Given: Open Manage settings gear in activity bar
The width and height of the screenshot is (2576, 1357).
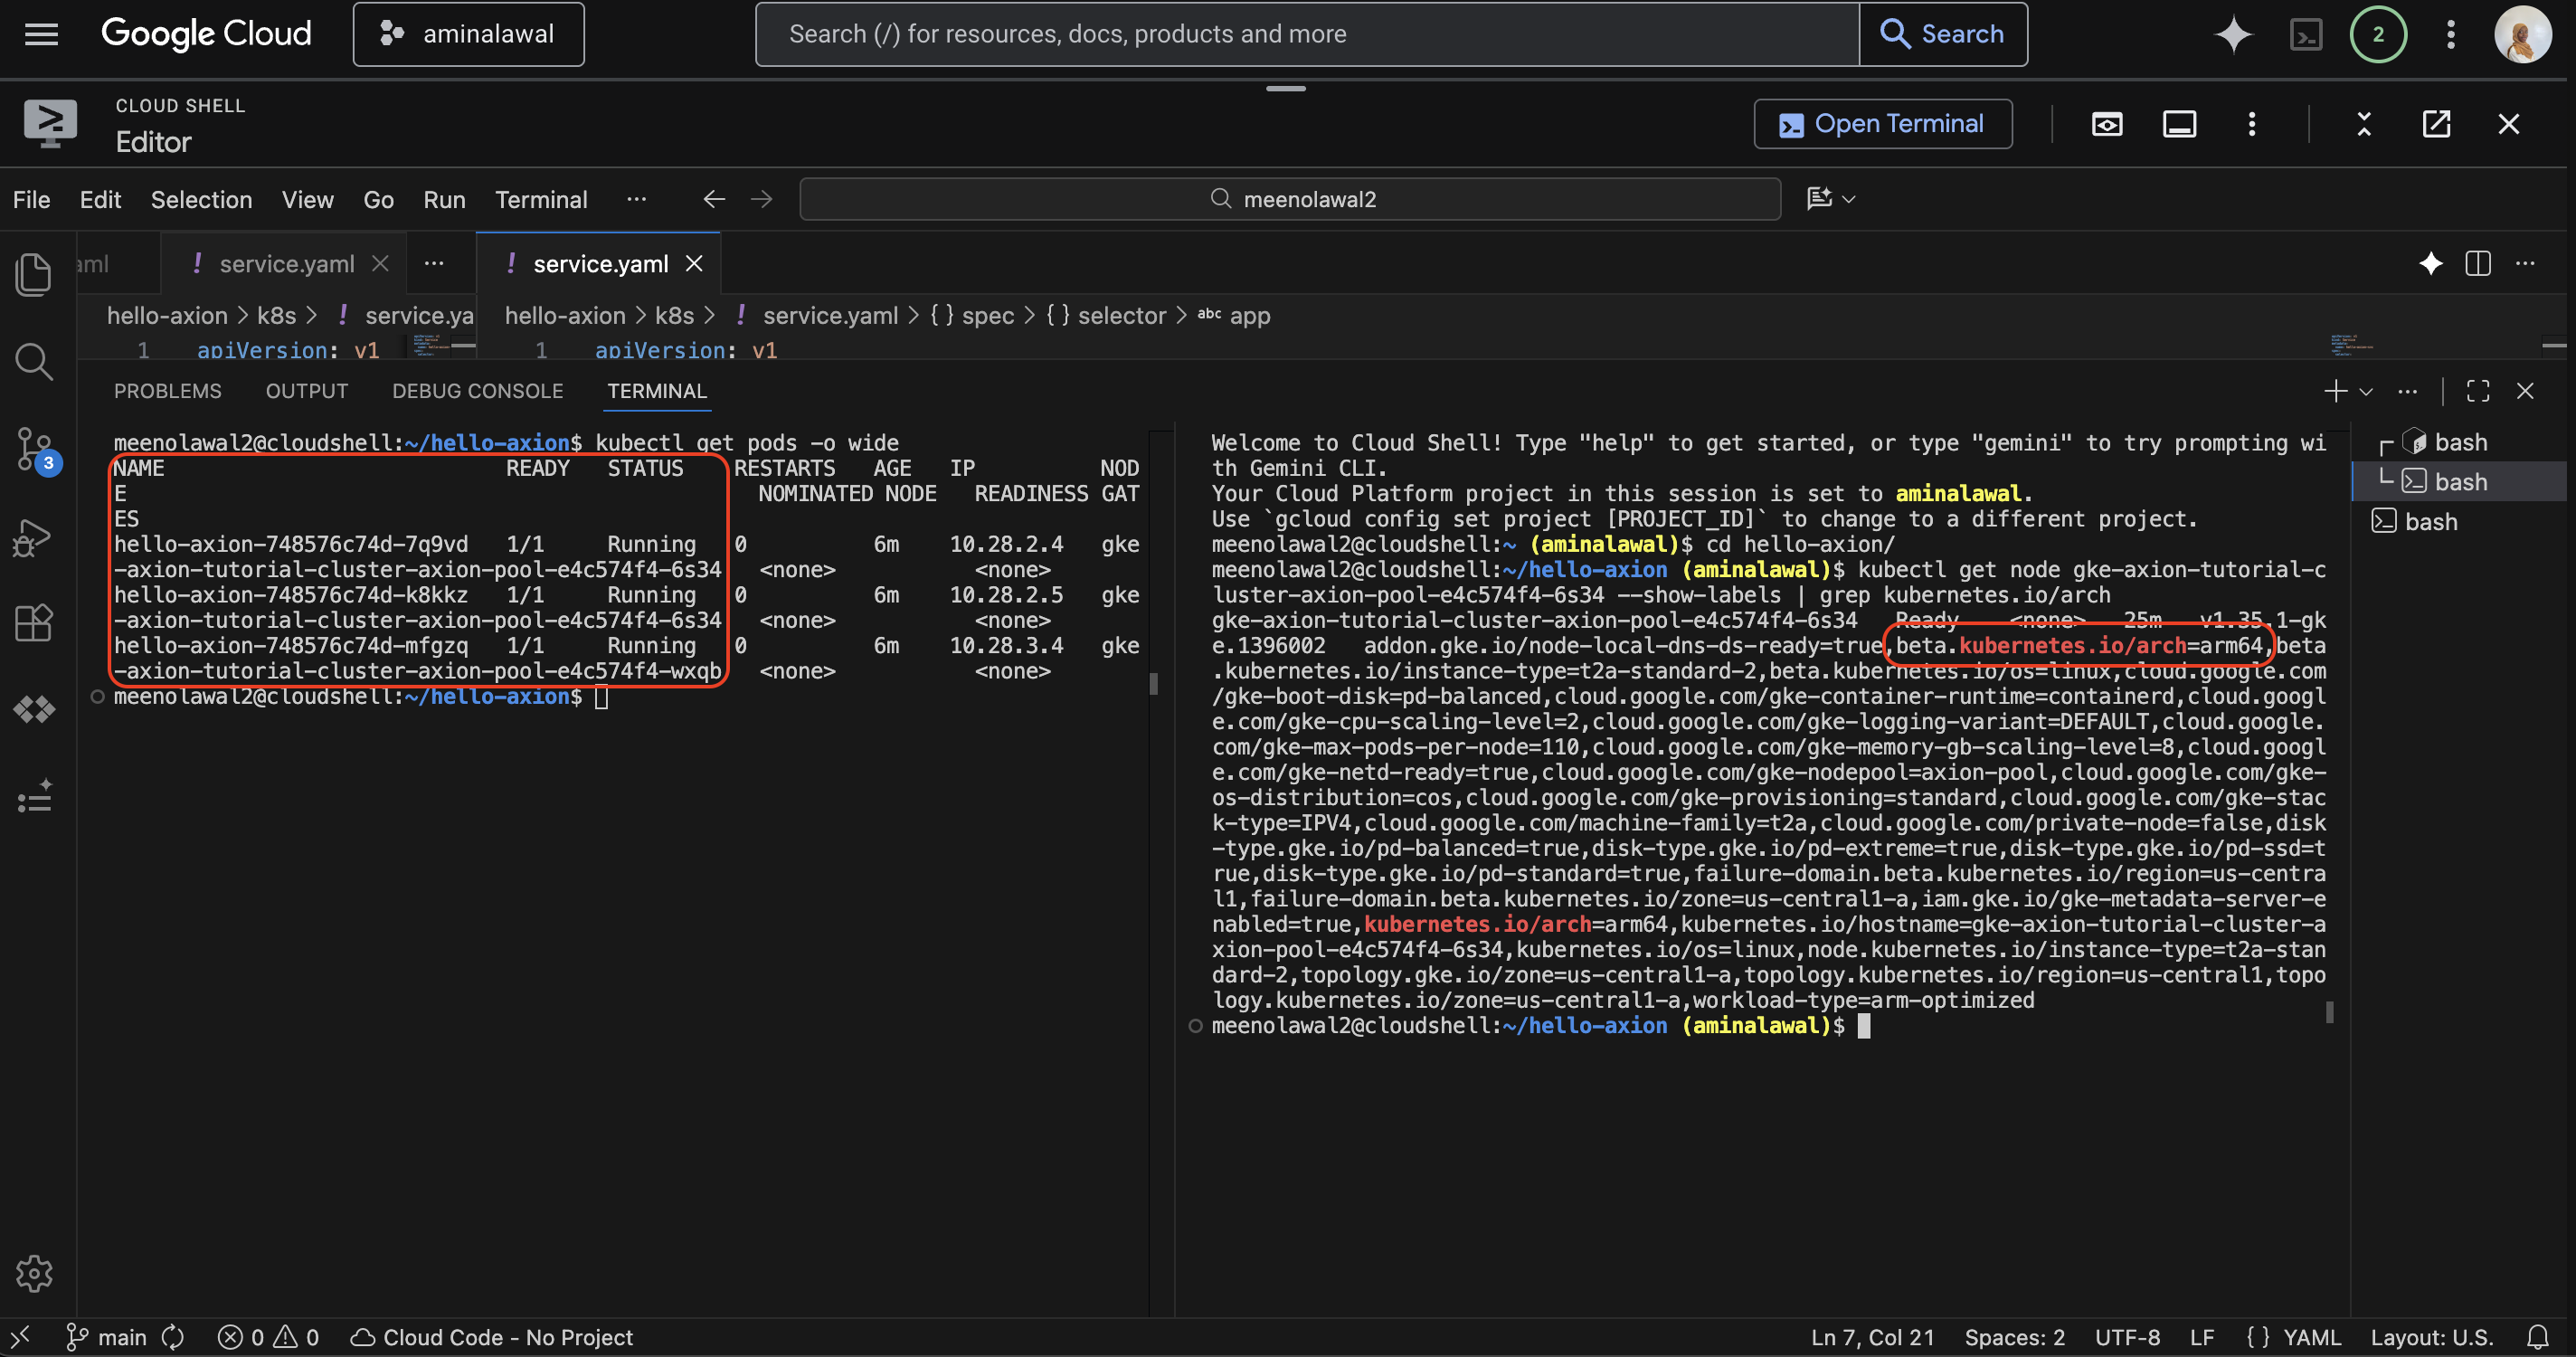Looking at the screenshot, I should (x=34, y=1273).
